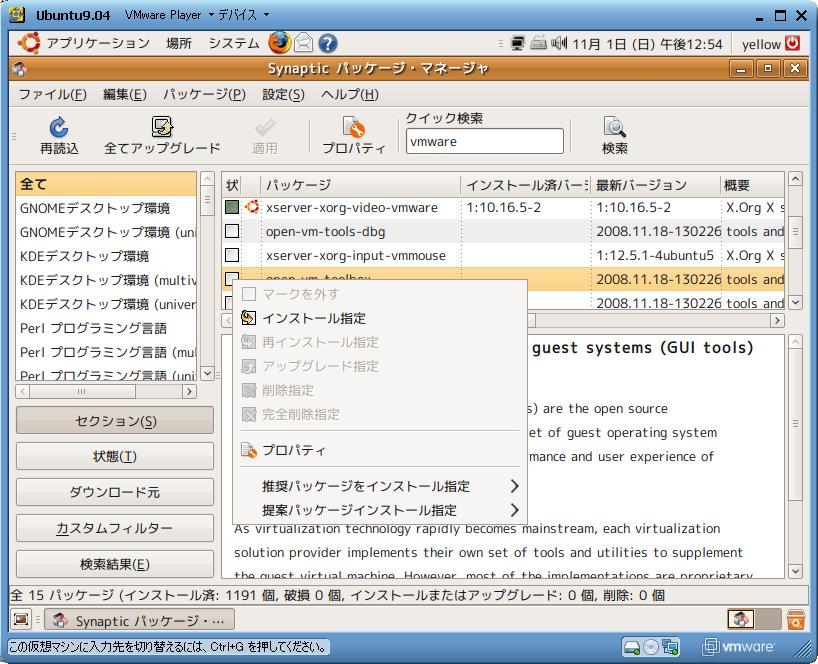Open the デバイス (Devices) dropdown menu
818x664 pixels.
point(243,15)
